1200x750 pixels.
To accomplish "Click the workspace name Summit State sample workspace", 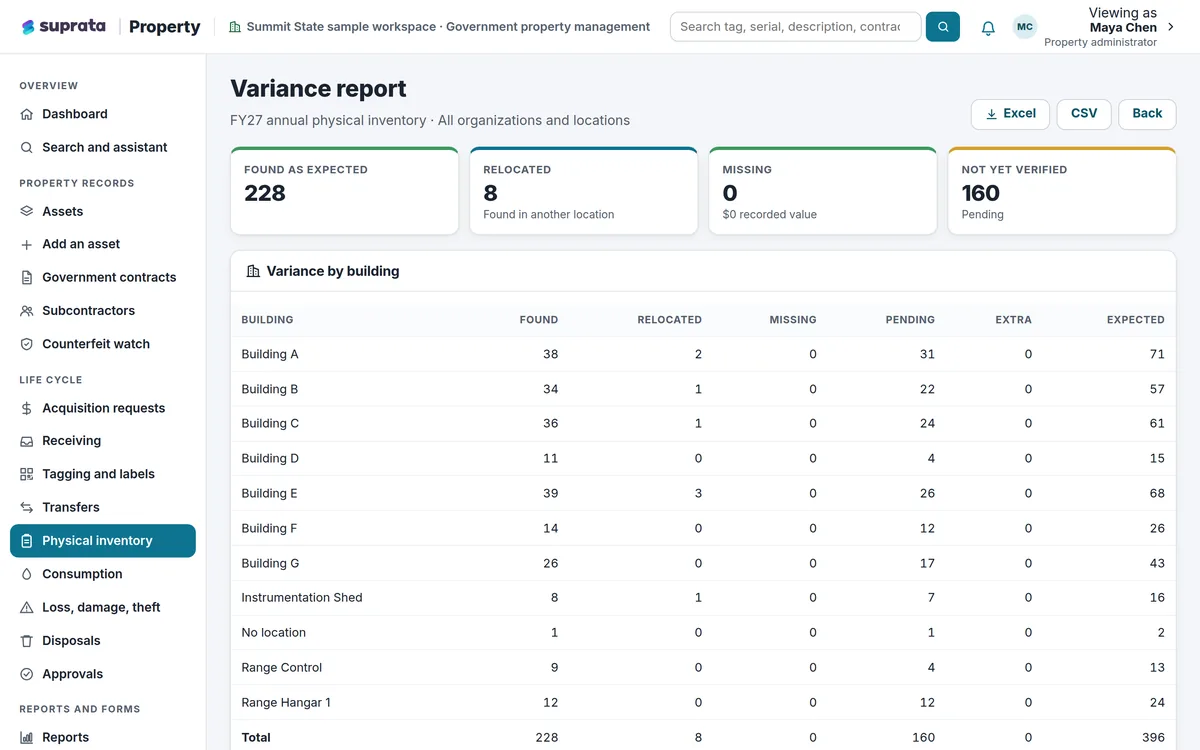I will (x=341, y=27).
